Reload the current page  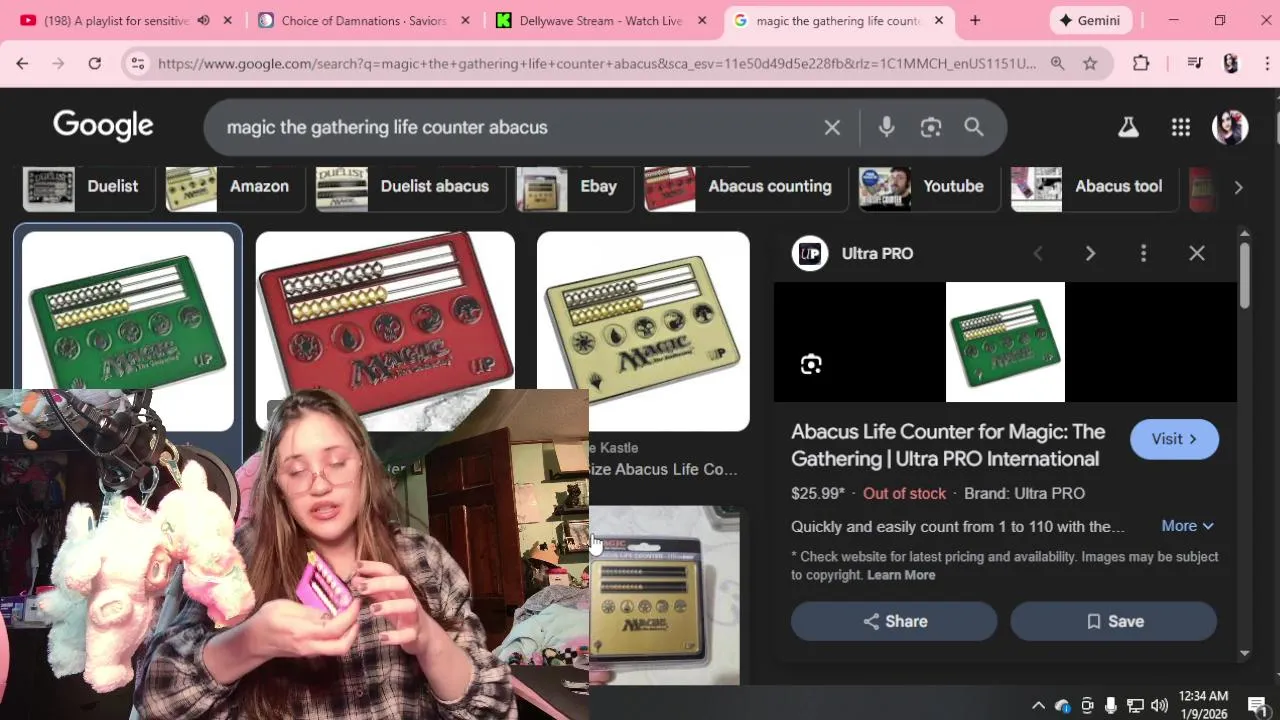point(94,63)
